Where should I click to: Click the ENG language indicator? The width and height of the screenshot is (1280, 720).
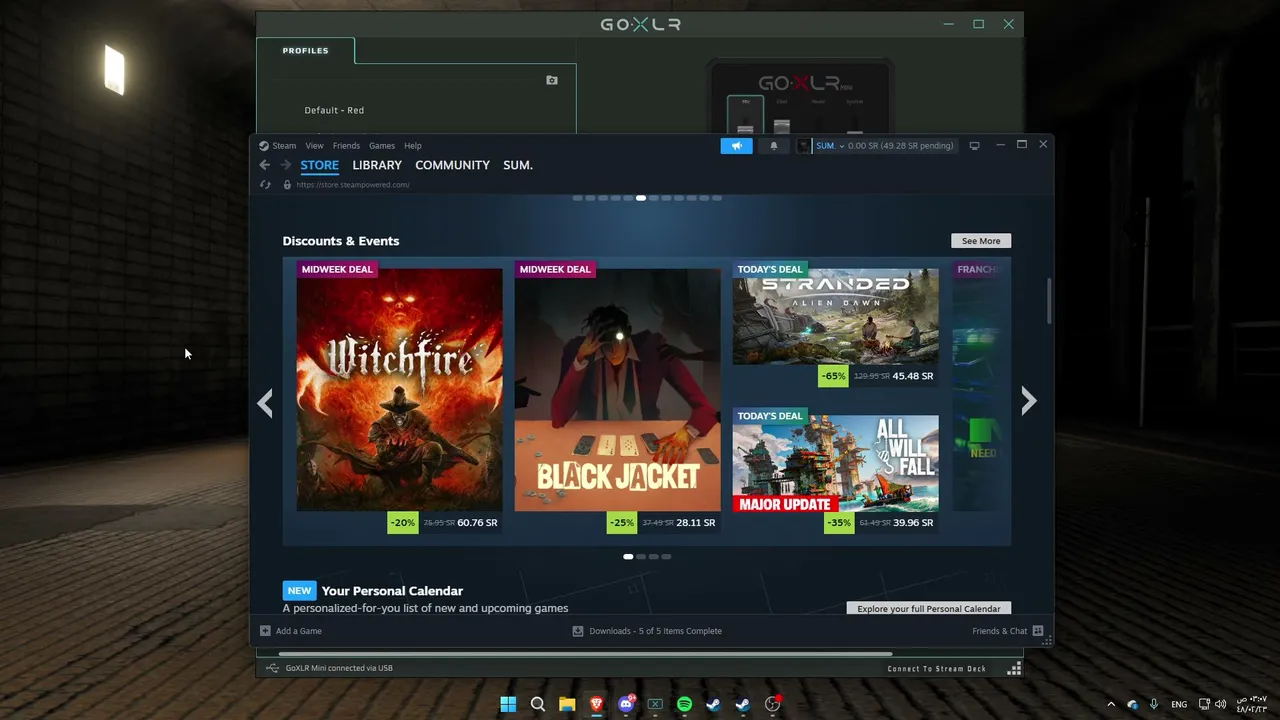(1179, 704)
